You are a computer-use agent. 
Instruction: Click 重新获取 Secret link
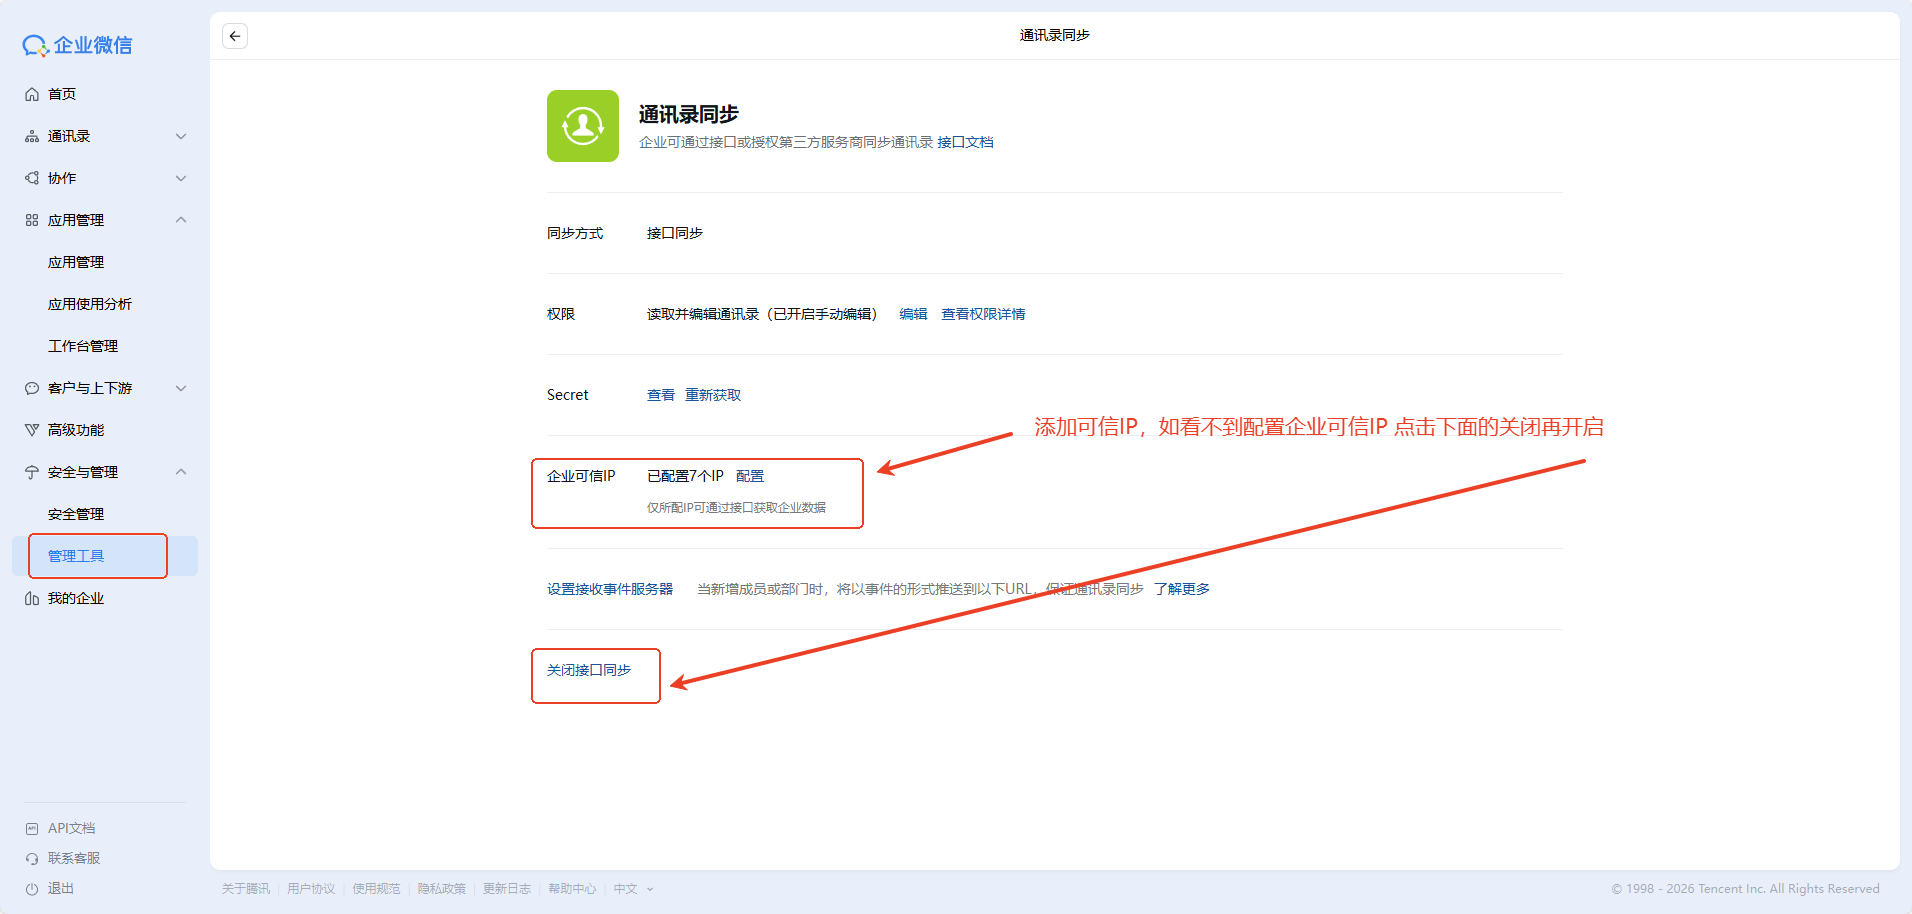(713, 395)
